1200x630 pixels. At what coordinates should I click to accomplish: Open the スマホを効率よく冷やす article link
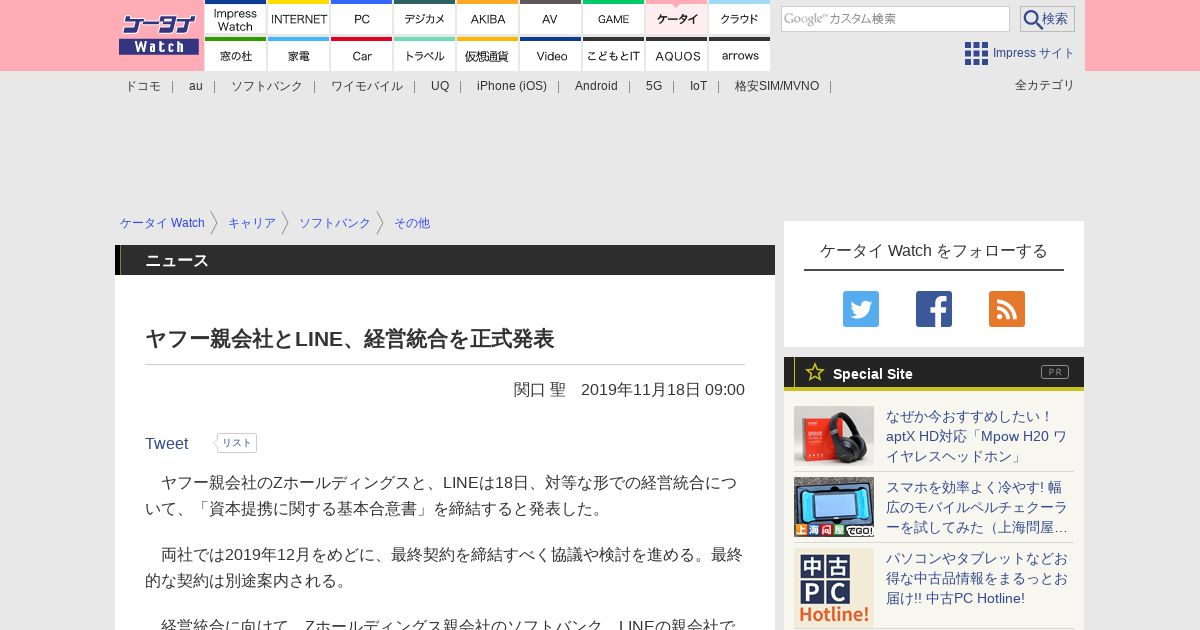[978, 507]
